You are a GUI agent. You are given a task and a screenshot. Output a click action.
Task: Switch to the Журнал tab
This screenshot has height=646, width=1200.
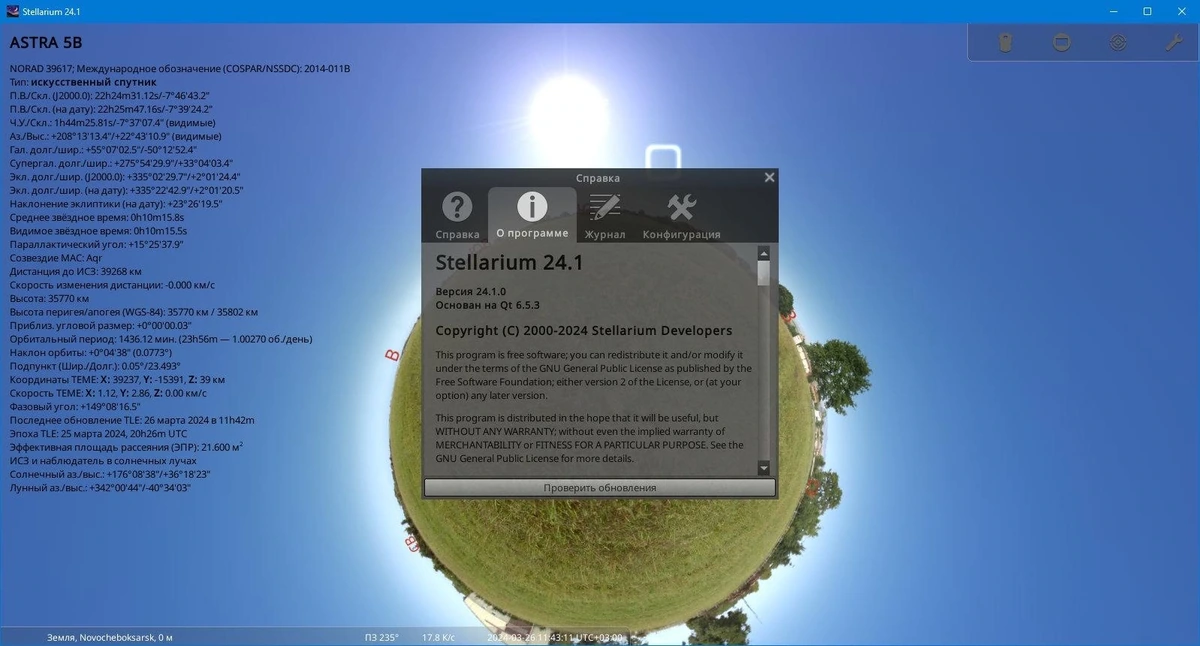click(605, 216)
